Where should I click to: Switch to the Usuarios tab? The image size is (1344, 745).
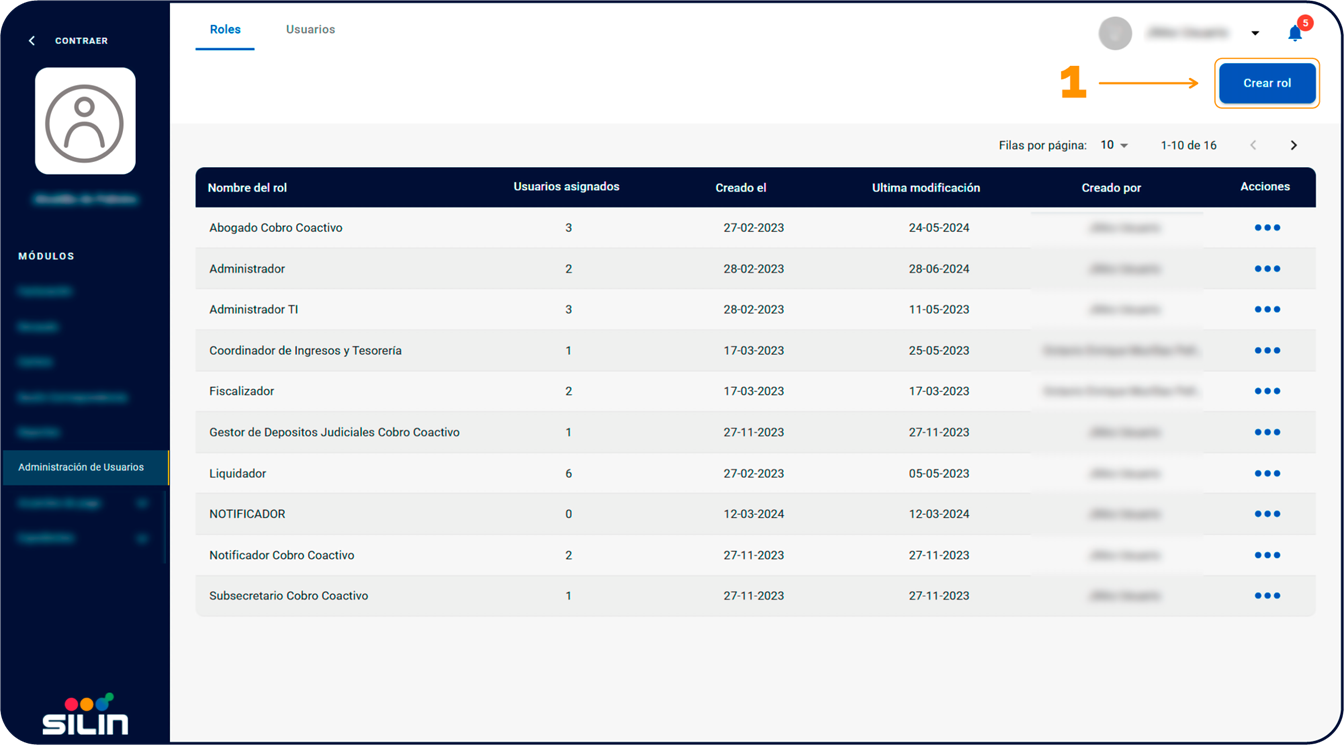point(310,30)
